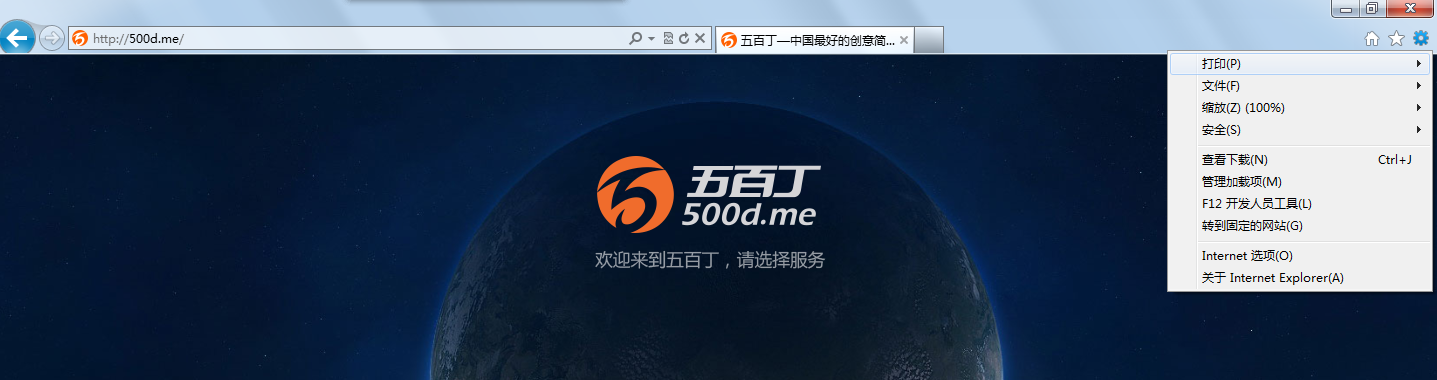This screenshot has width=1437, height=380.
Task: Open the address bar autocomplete dropdown arrow
Action: pos(652,39)
